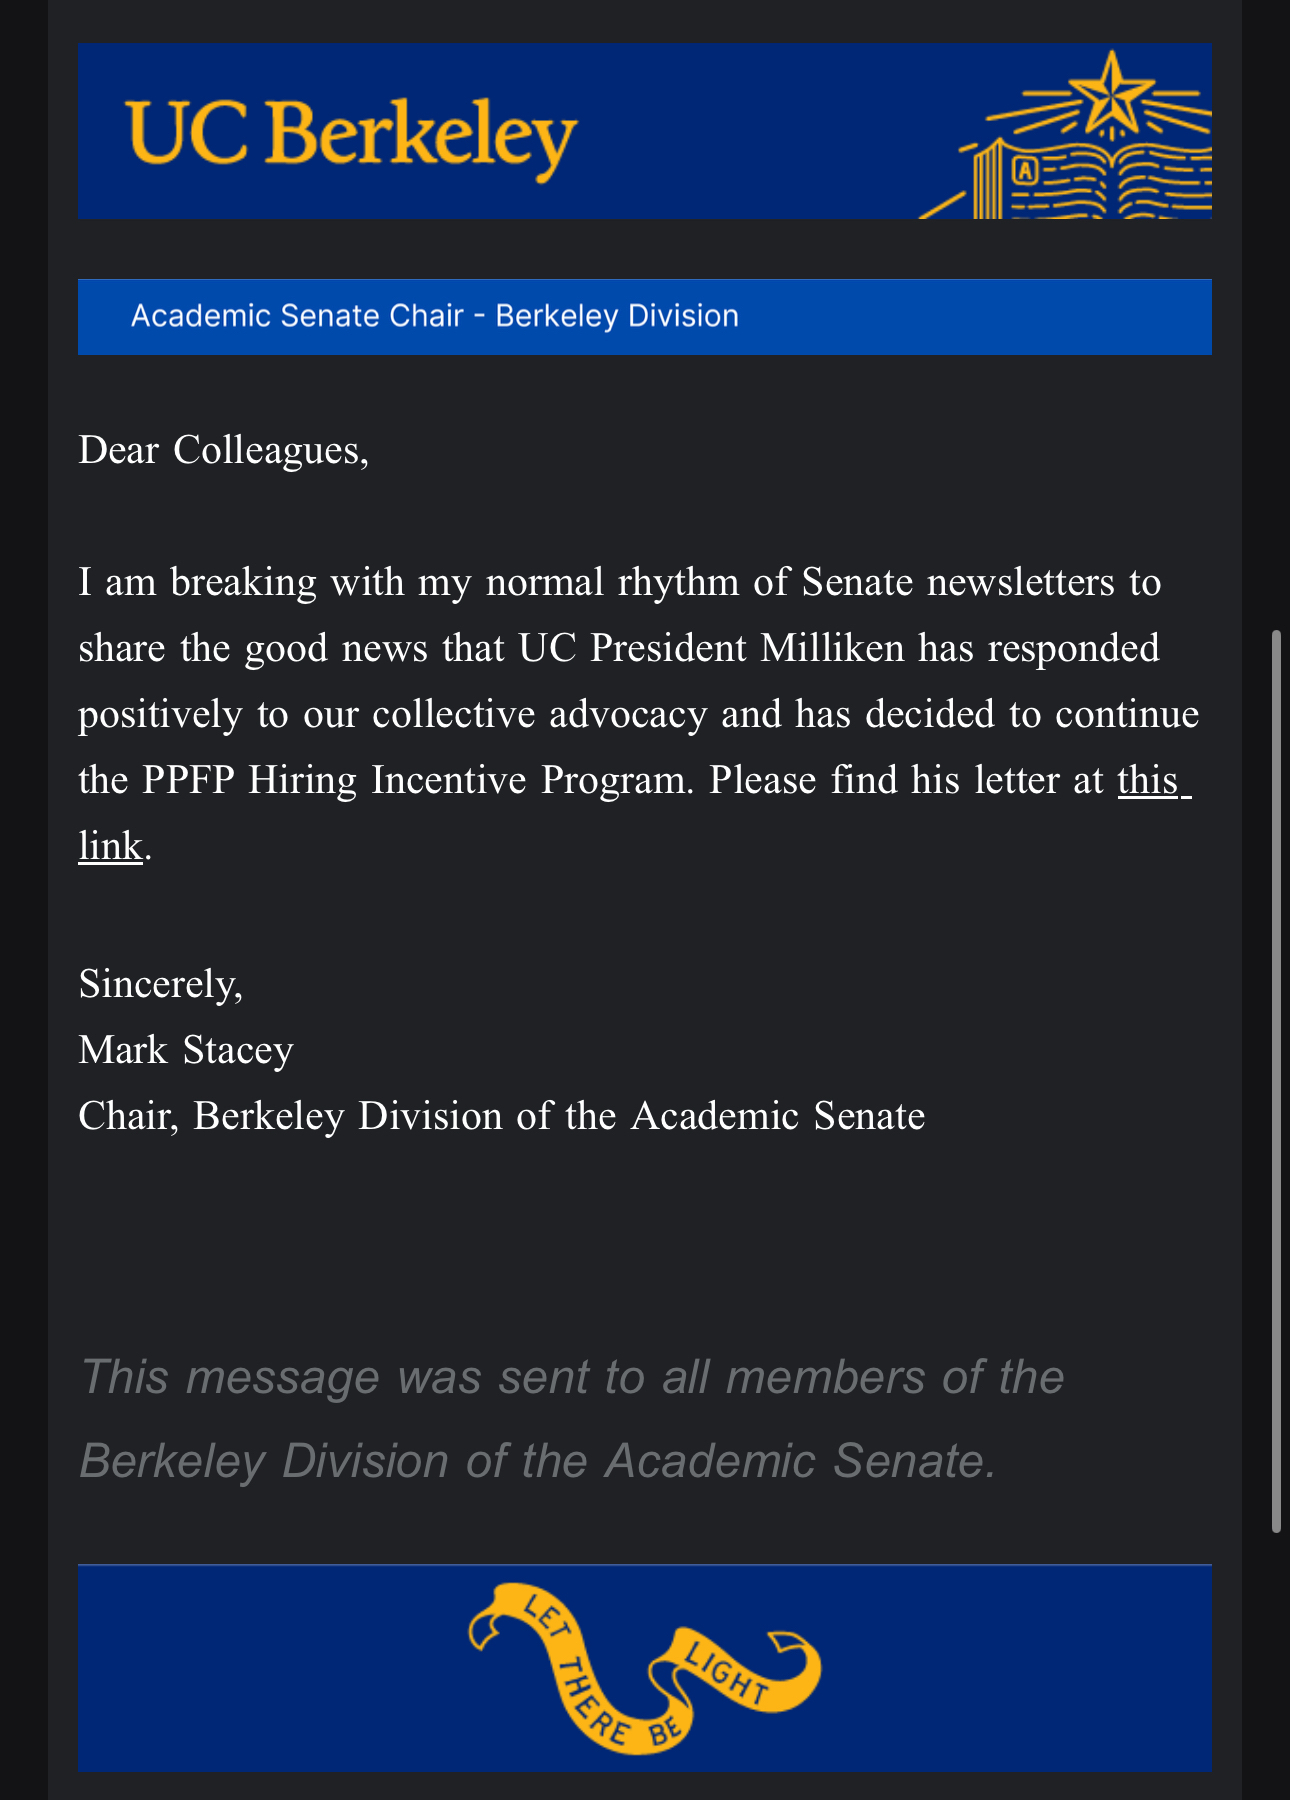Click the "Dear Colleagues," greeting

coord(224,450)
